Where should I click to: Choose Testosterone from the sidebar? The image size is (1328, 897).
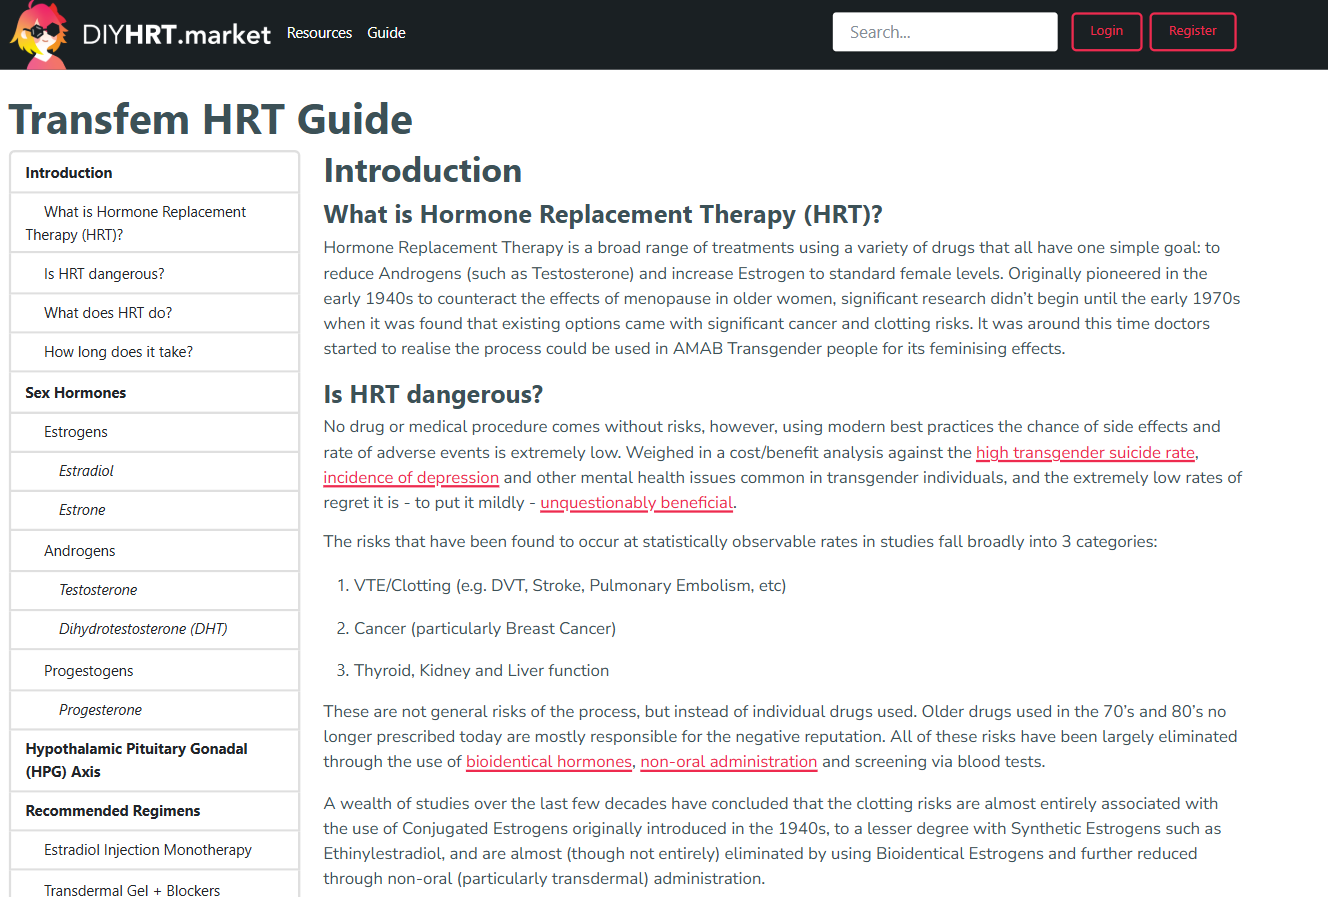click(x=98, y=590)
